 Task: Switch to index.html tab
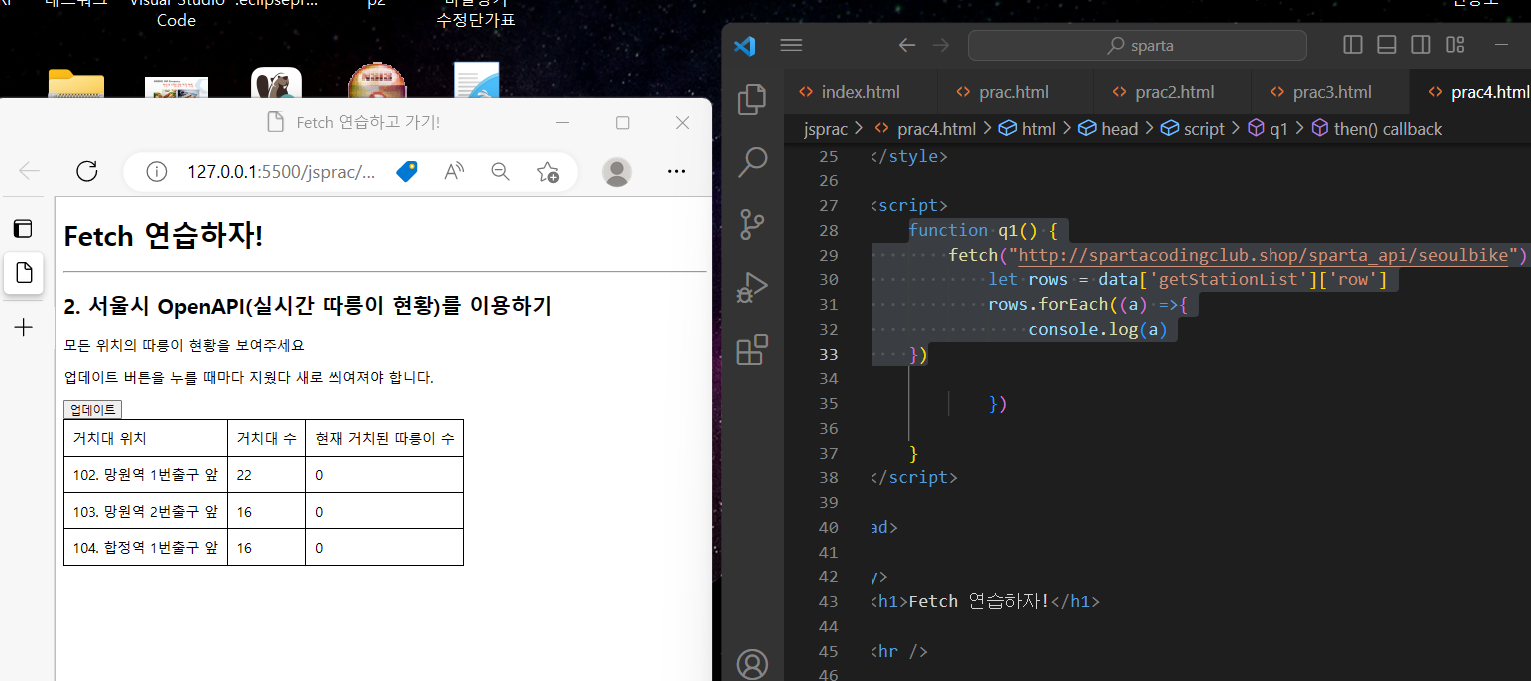[x=860, y=92]
